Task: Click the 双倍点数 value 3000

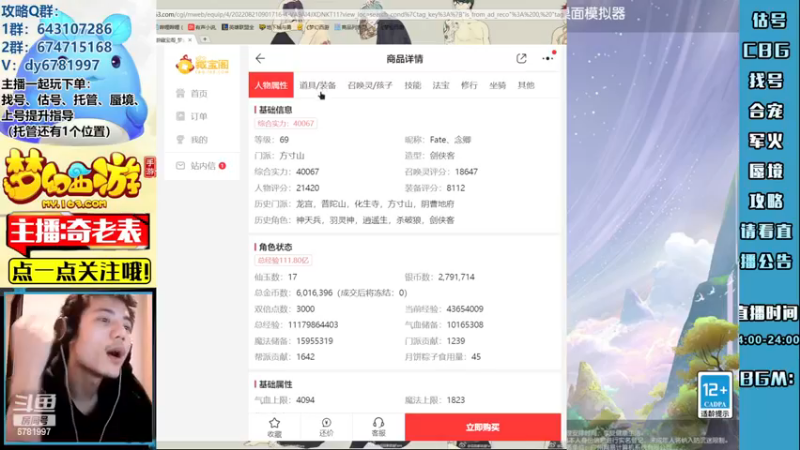Action: coord(306,309)
